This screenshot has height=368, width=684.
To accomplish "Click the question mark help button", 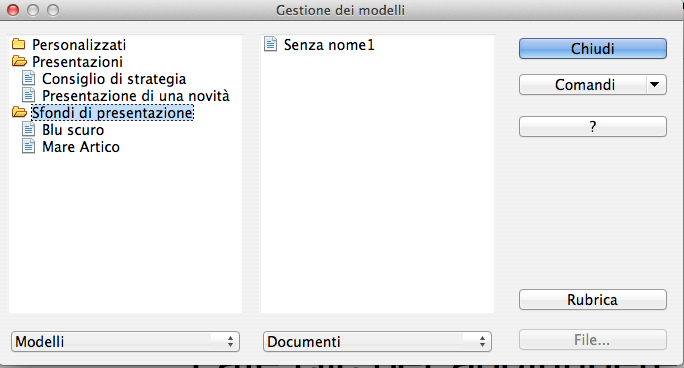I will click(593, 126).
